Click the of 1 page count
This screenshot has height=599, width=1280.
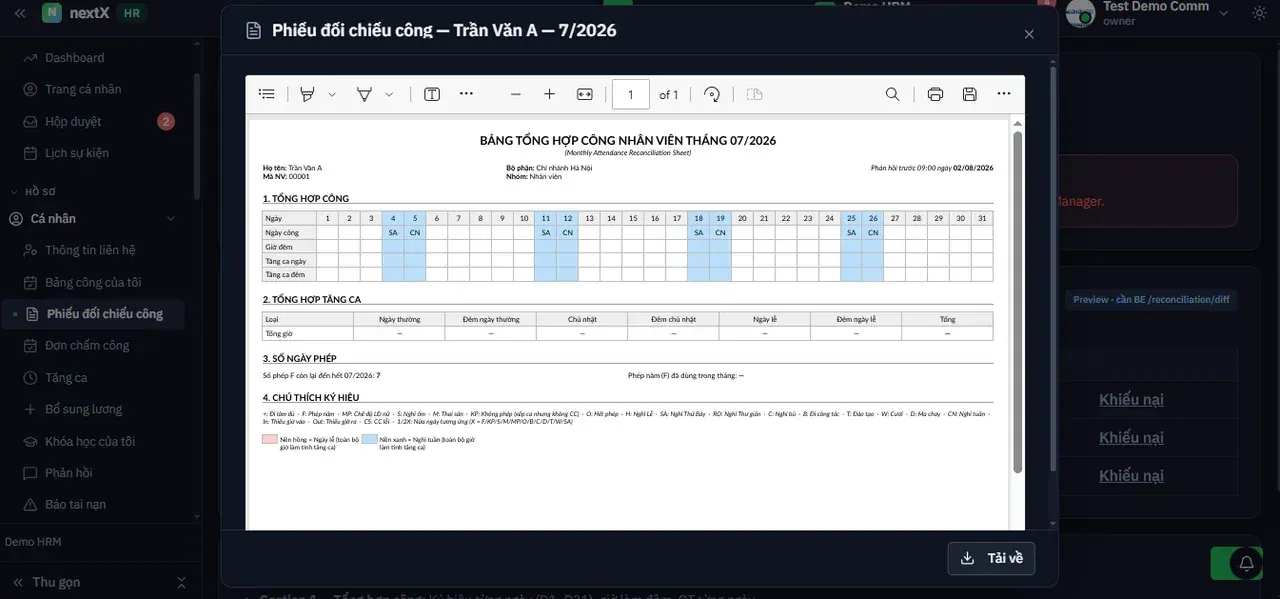tap(669, 95)
